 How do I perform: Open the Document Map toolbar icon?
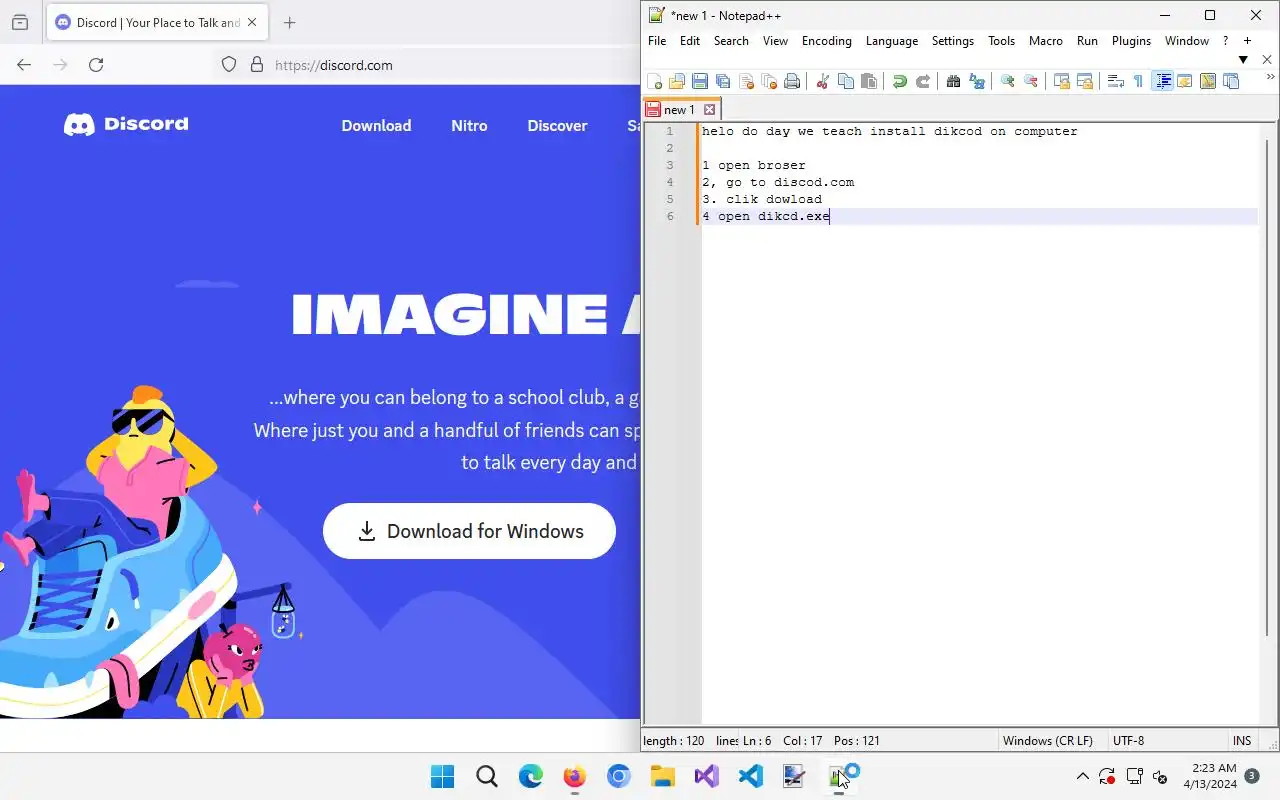click(1208, 82)
